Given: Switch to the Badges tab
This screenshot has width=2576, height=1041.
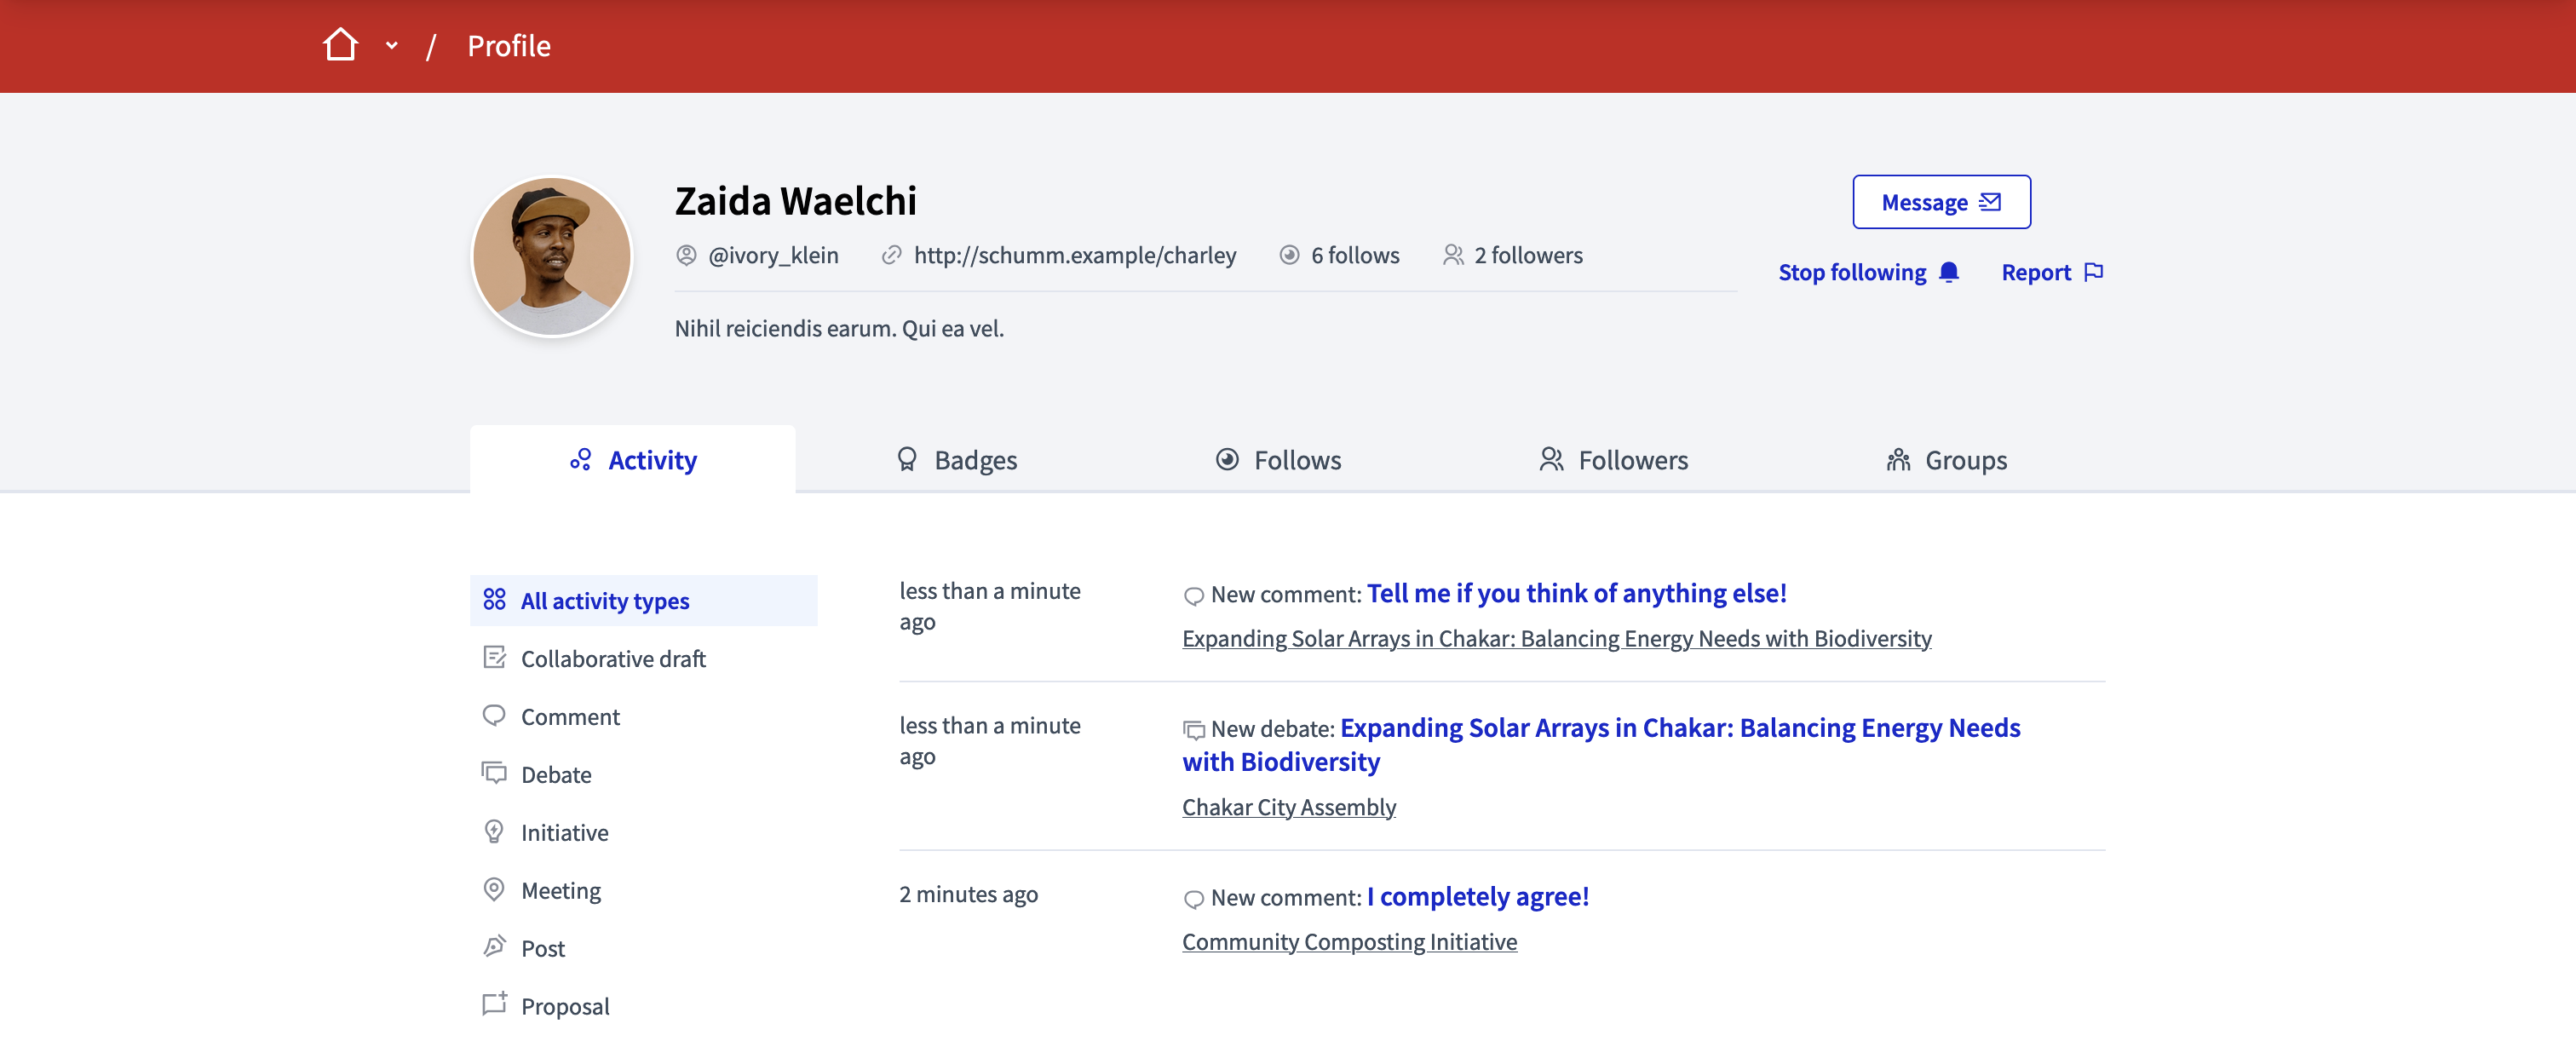Looking at the screenshot, I should point(956,460).
